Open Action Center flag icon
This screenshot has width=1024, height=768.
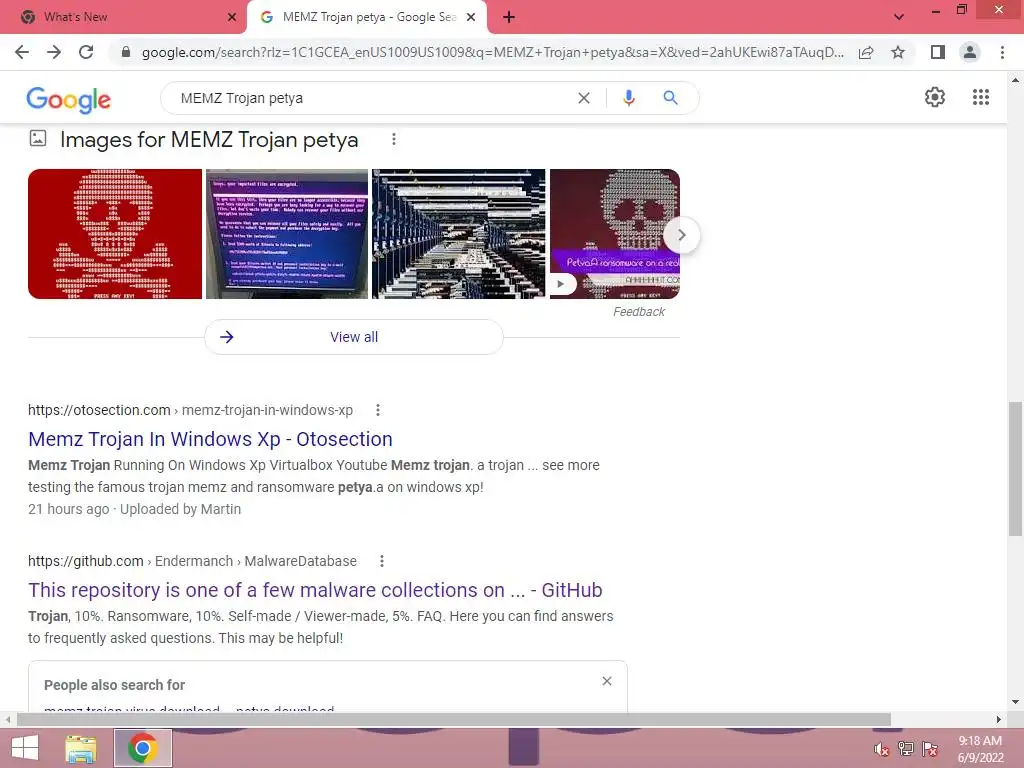click(930, 748)
